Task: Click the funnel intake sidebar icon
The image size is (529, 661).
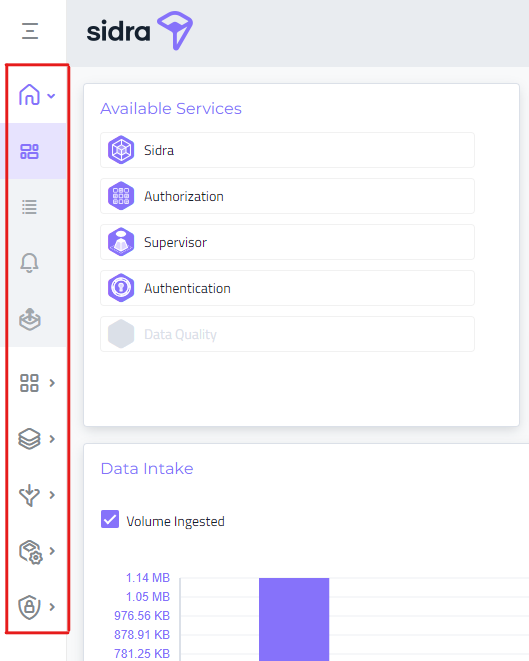Action: 30,495
